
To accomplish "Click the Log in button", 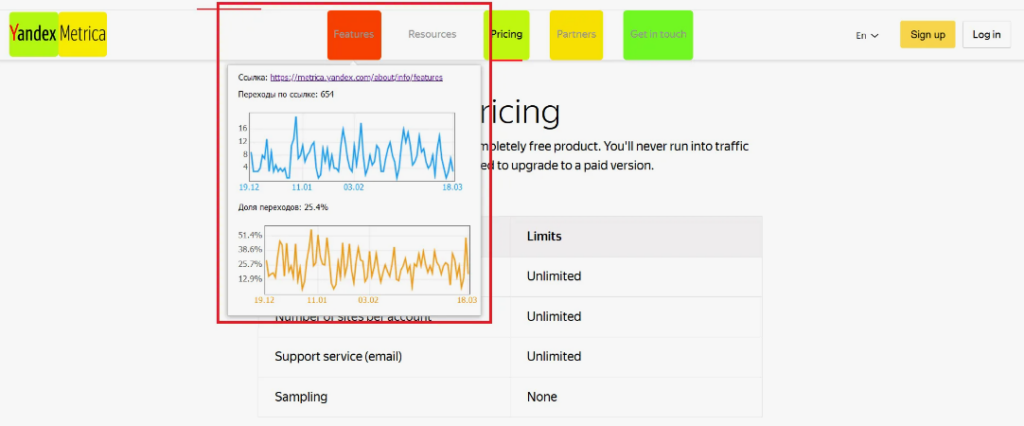I will tap(985, 35).
